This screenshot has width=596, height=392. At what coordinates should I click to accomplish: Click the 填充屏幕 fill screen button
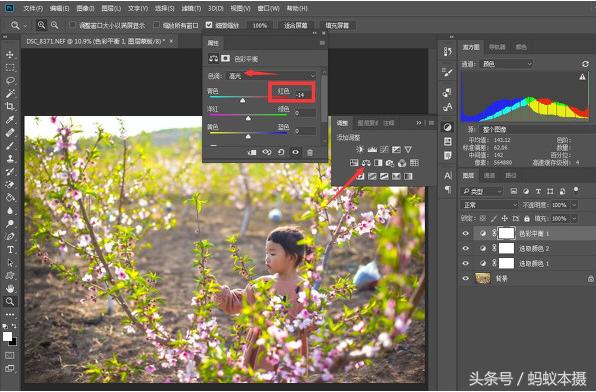337,25
